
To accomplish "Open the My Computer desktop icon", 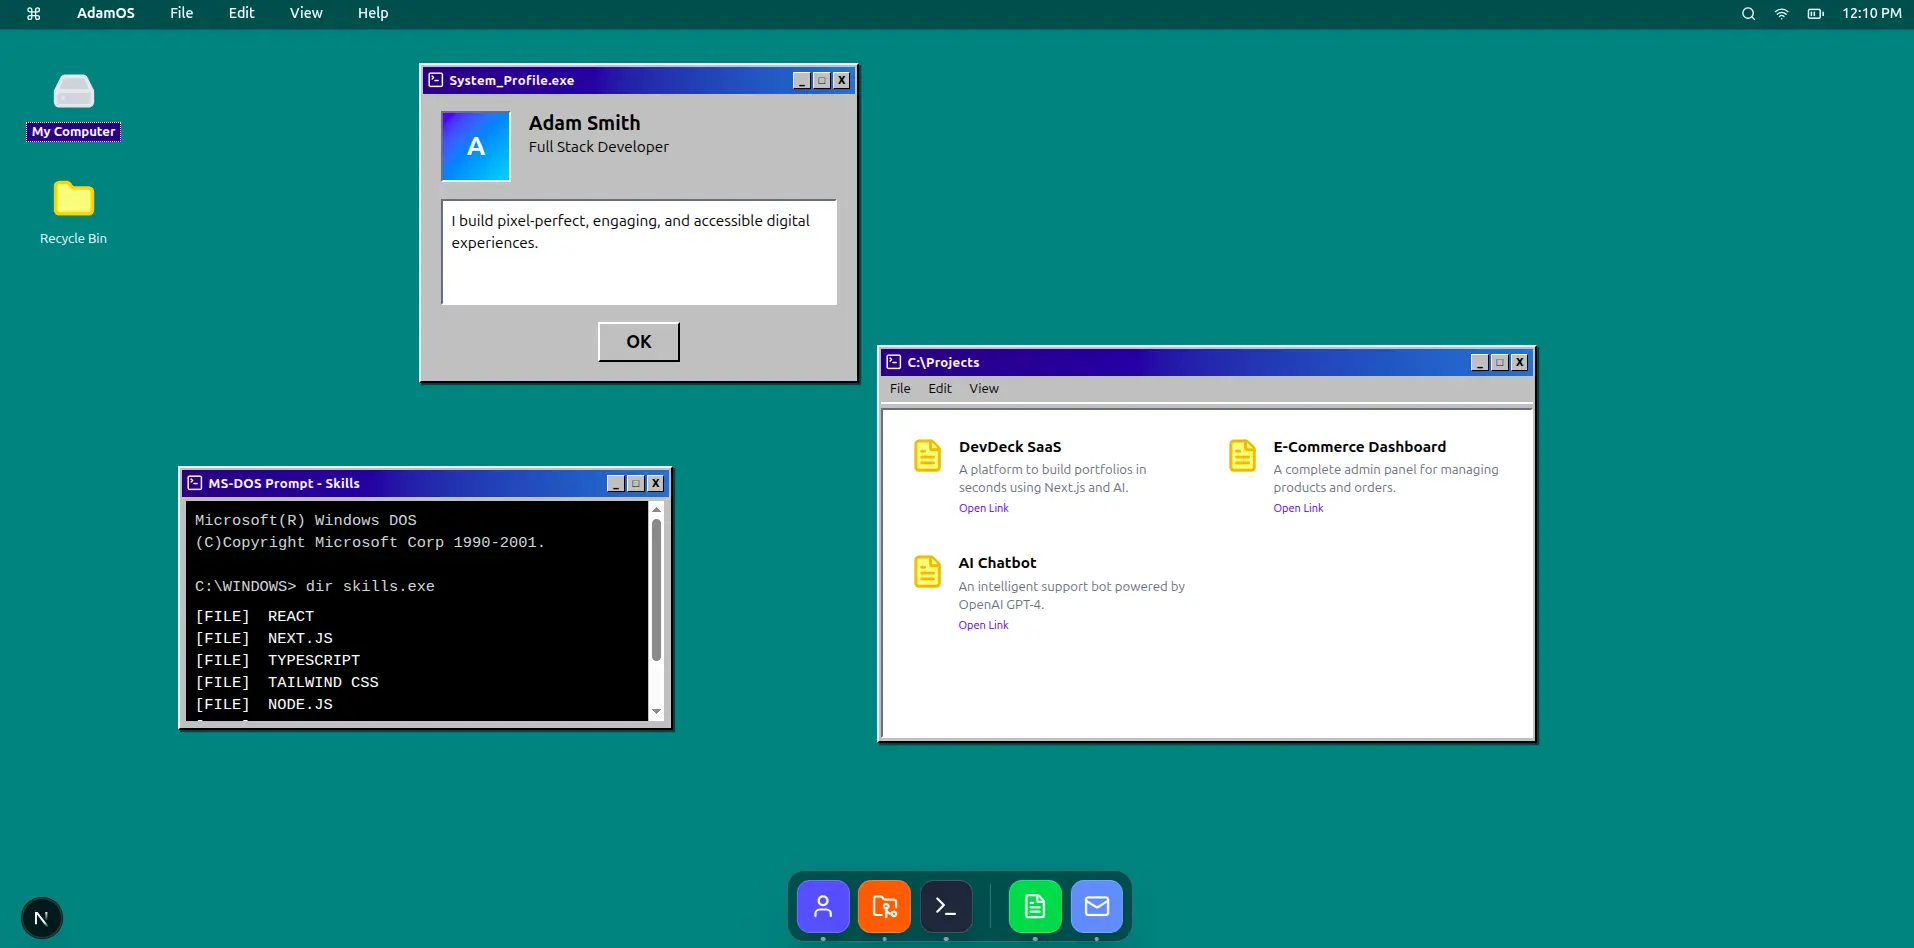I will (73, 93).
